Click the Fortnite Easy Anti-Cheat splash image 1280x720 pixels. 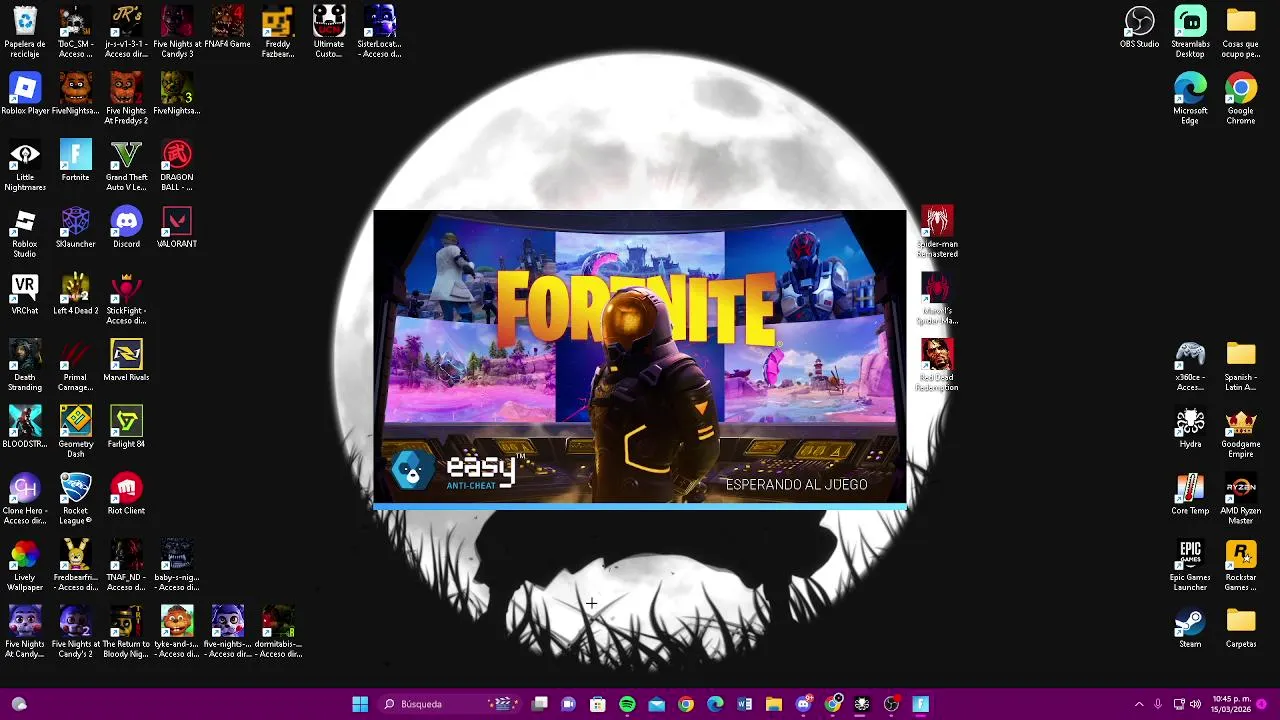pyautogui.click(x=640, y=358)
